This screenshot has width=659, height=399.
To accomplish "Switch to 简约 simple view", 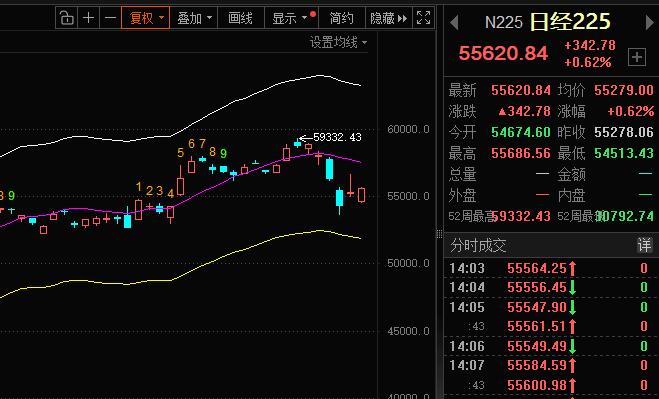I will [x=342, y=18].
